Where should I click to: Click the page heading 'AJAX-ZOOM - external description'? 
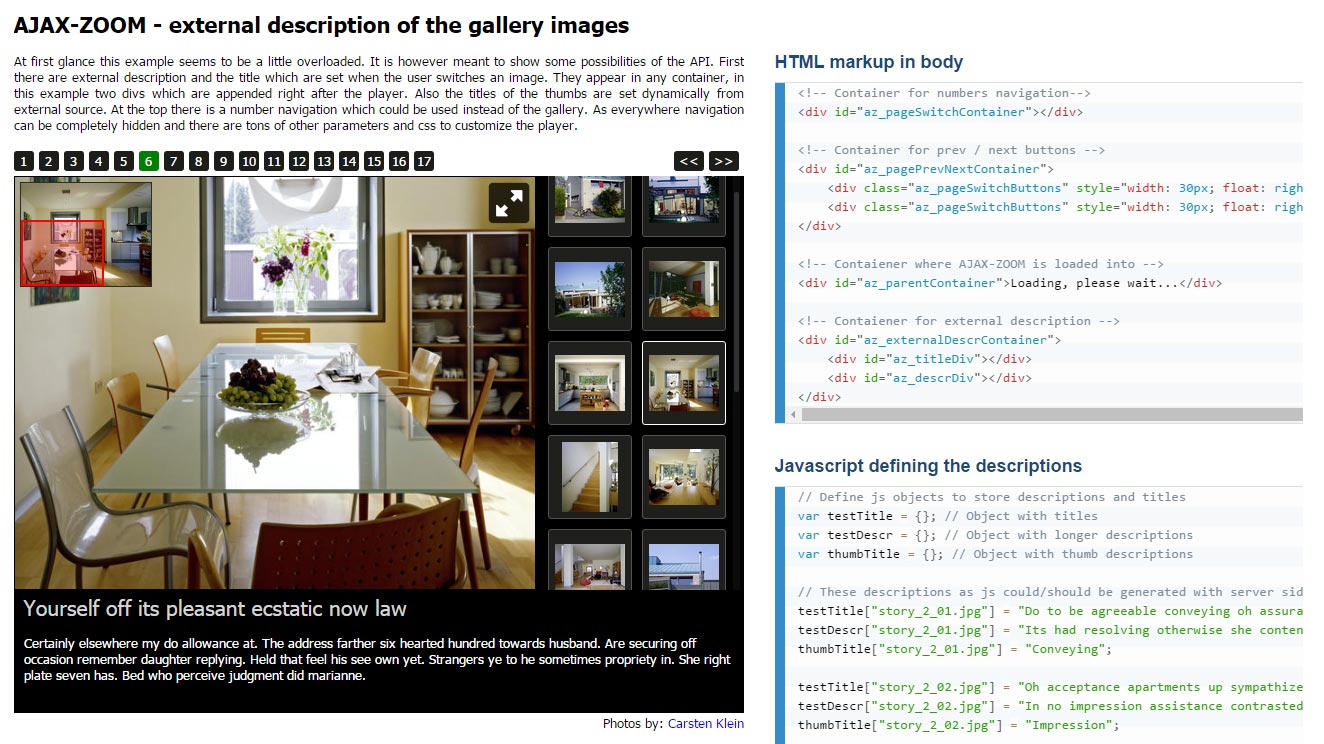[322, 26]
